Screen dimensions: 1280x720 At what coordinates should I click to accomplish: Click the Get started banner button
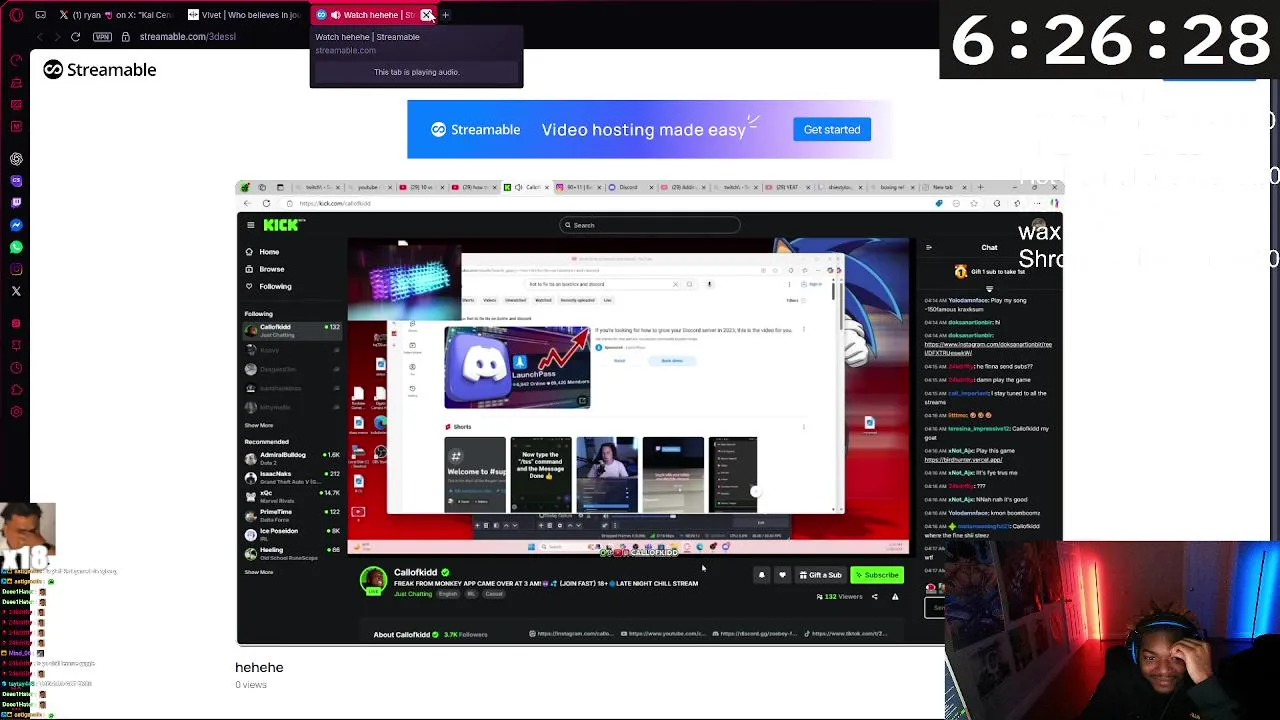(831, 129)
